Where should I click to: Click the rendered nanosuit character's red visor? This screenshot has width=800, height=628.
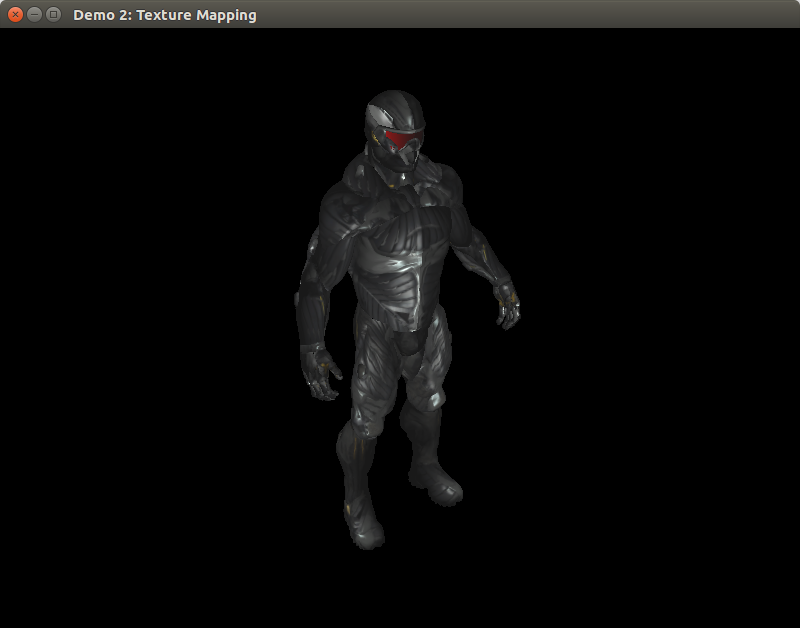(x=403, y=138)
